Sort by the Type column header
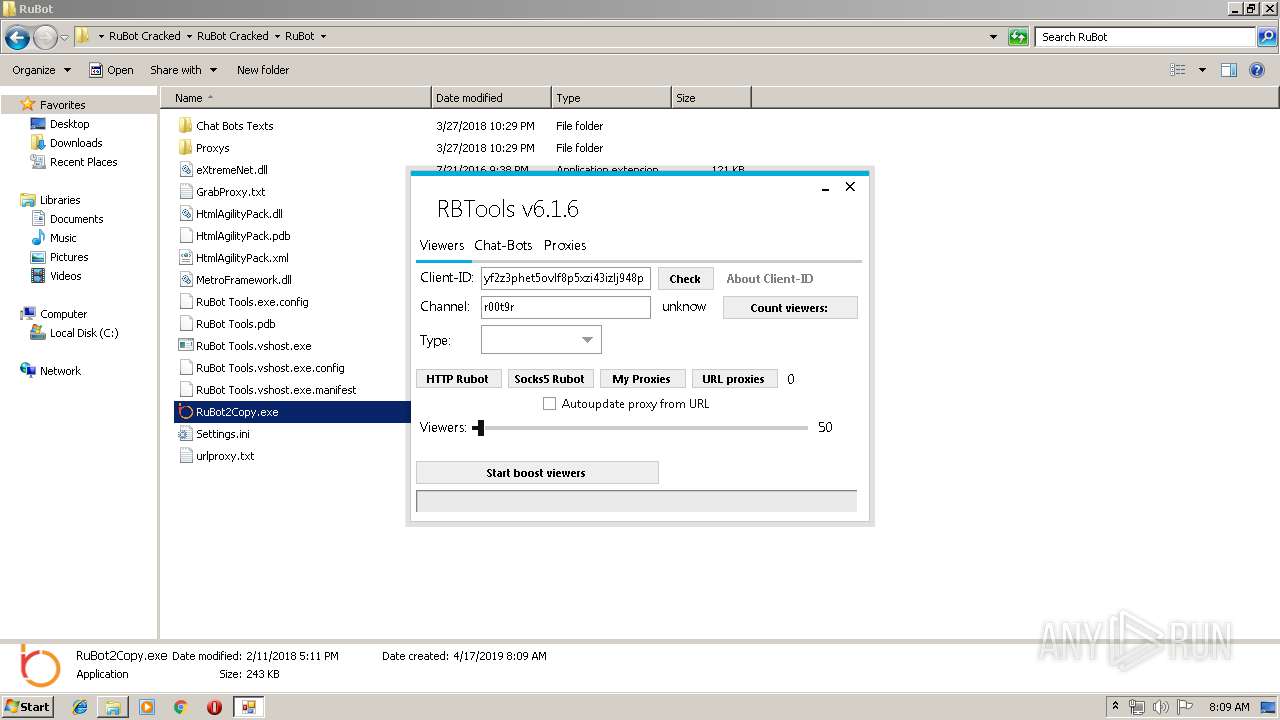The height and width of the screenshot is (720, 1280). point(611,98)
